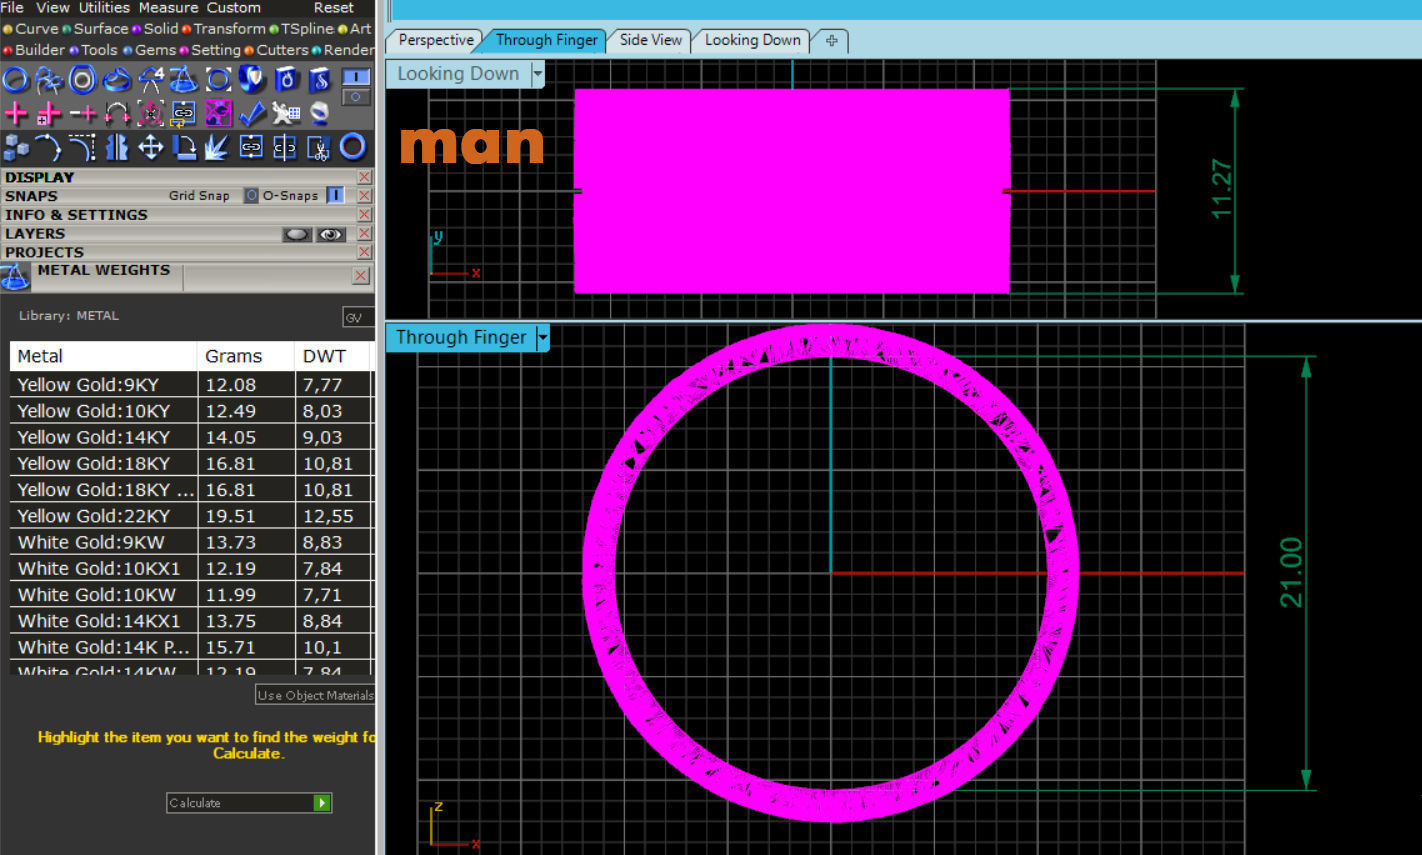Select the pink gem with arrows icon
The width and height of the screenshot is (1422, 855).
pyautogui.click(x=151, y=114)
